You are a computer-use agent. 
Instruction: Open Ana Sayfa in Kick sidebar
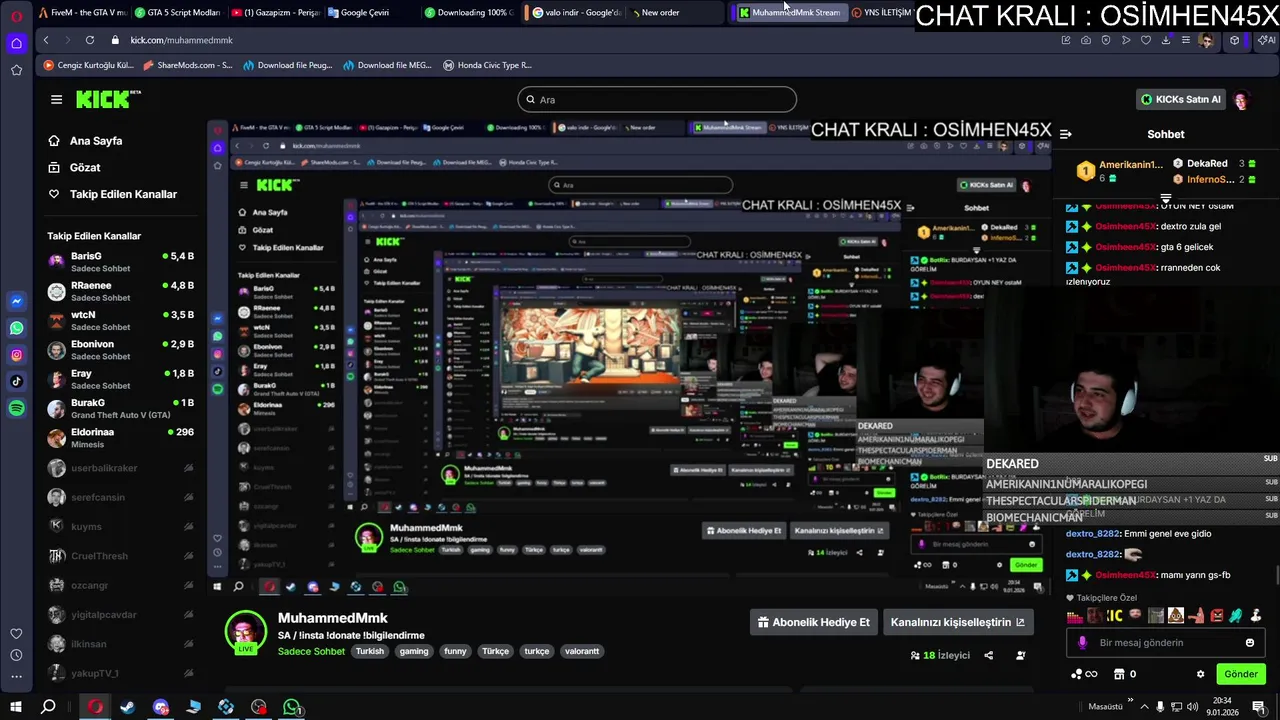click(86, 141)
